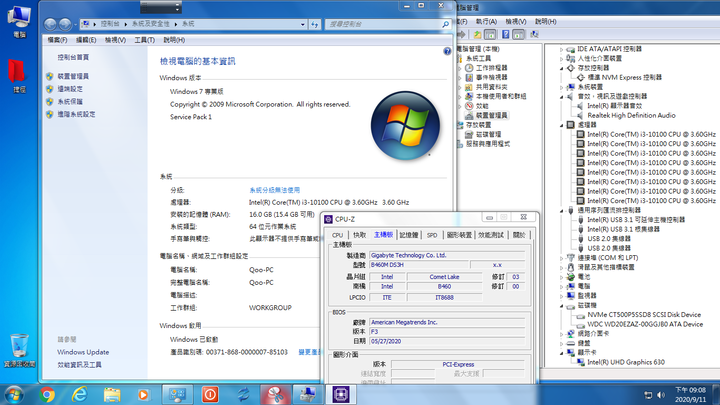Open Windows Media Player taskbar icon
This screenshot has width=720, height=405.
[x=143, y=394]
